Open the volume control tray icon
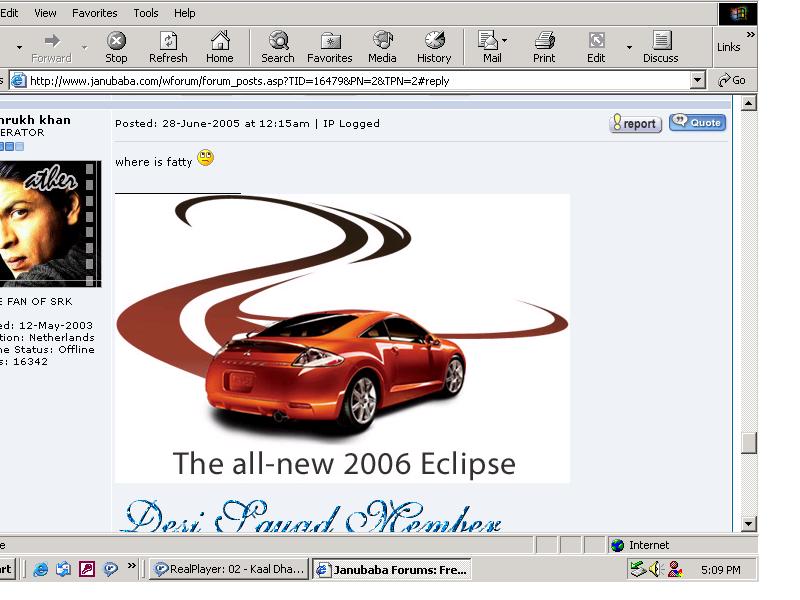 tap(657, 569)
